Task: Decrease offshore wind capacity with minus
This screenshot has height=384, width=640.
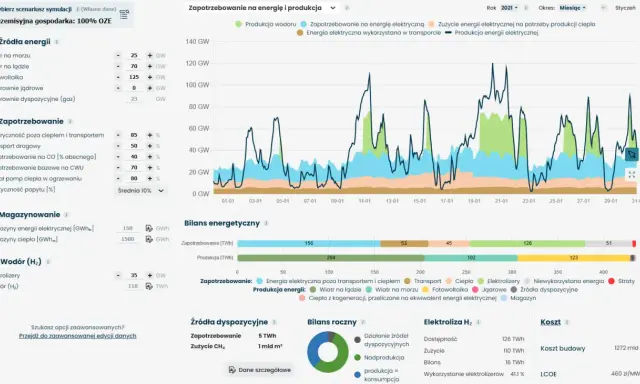Action: click(118, 55)
